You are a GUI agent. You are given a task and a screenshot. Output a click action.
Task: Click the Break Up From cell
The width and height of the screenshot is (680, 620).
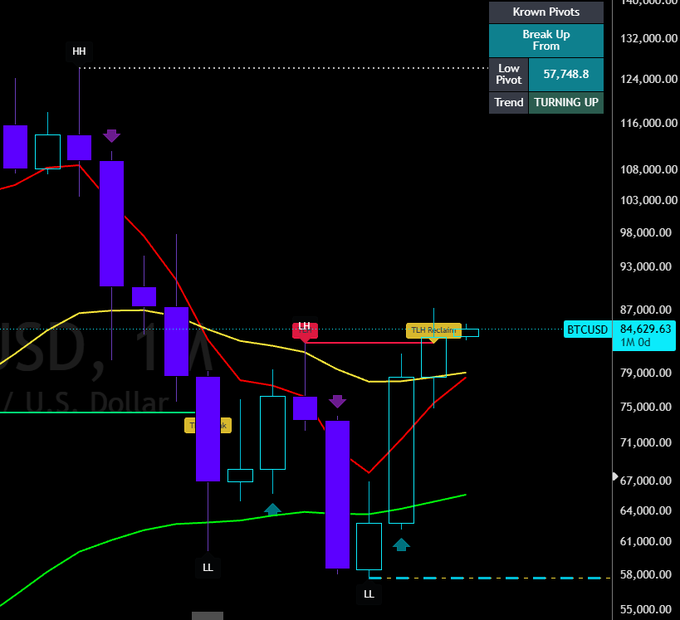pyautogui.click(x=546, y=40)
